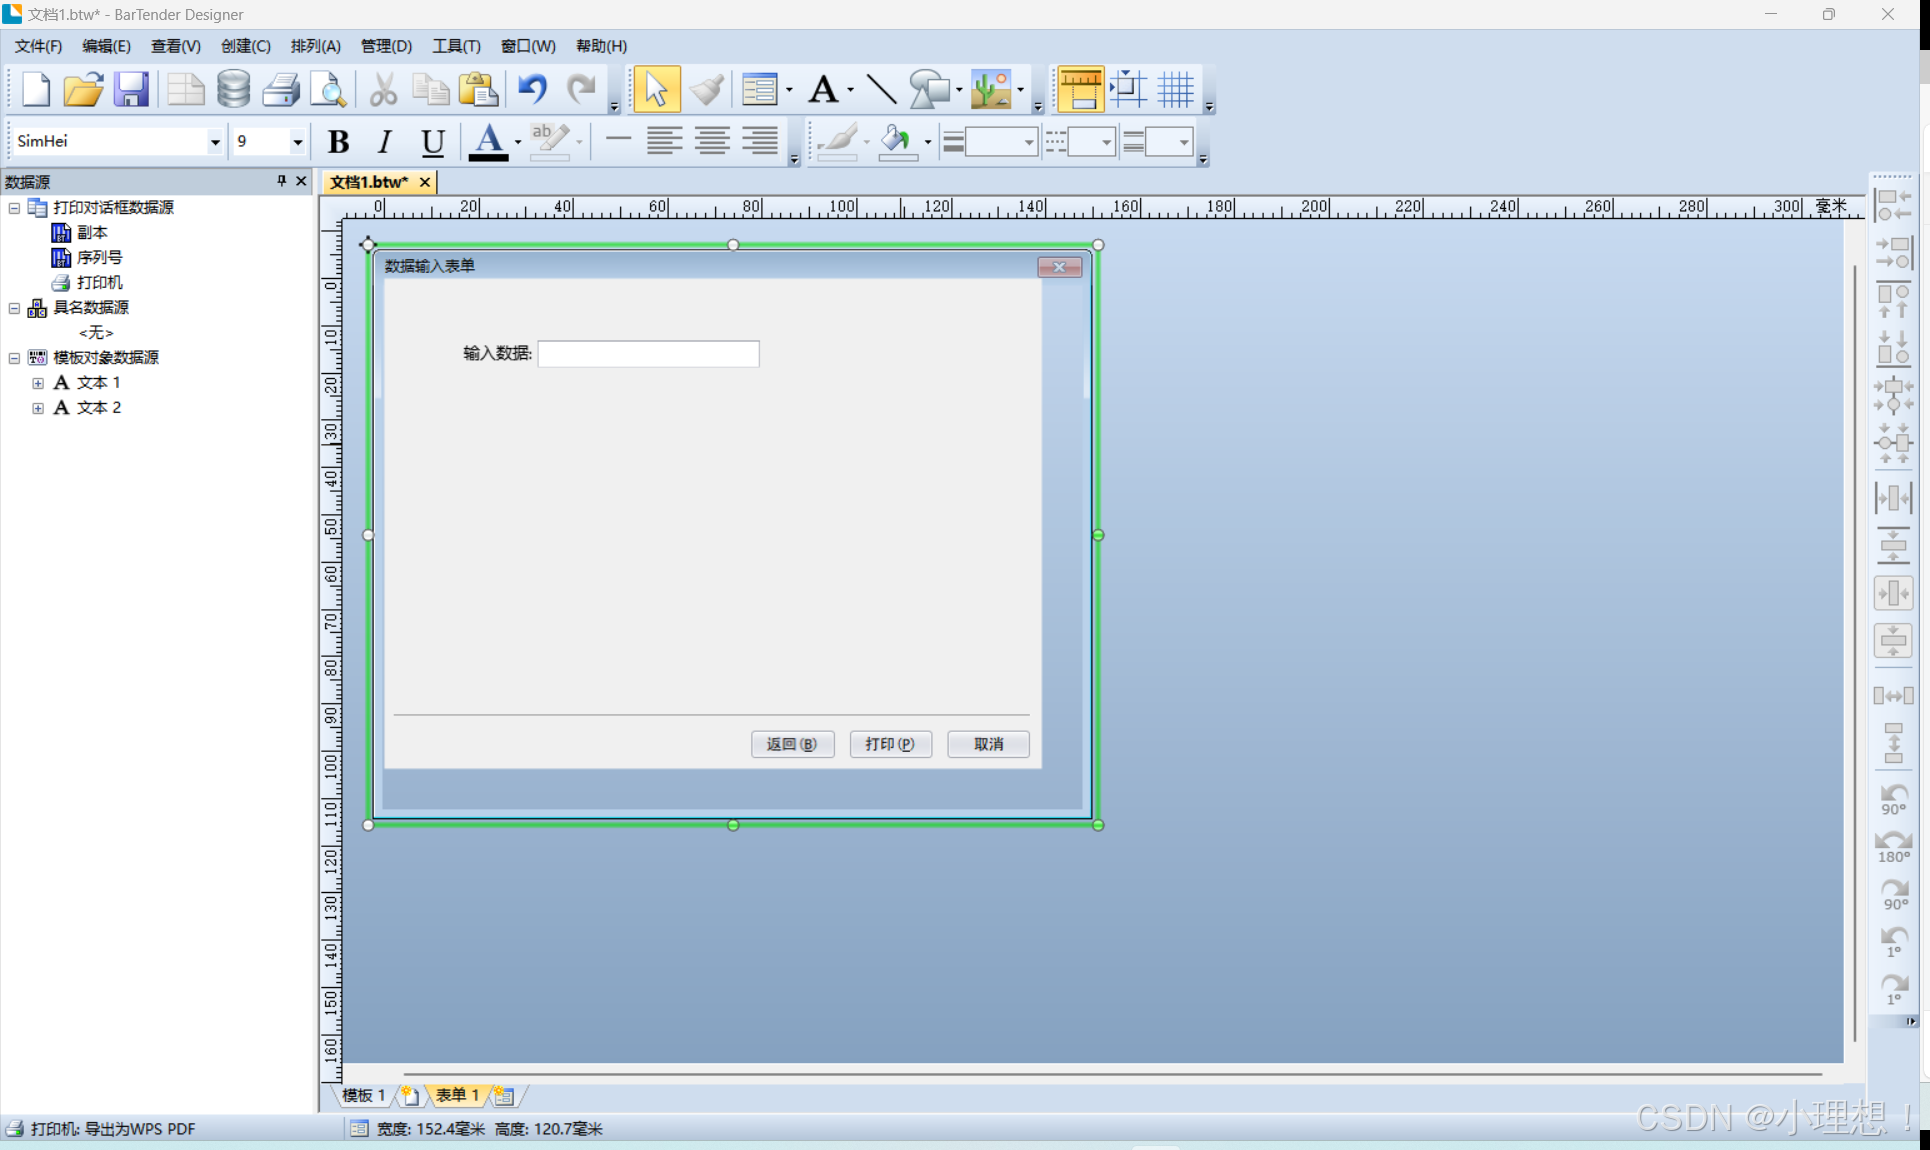Image resolution: width=1930 pixels, height=1150 pixels.
Task: Open the 工具(T) menu
Action: [x=456, y=46]
